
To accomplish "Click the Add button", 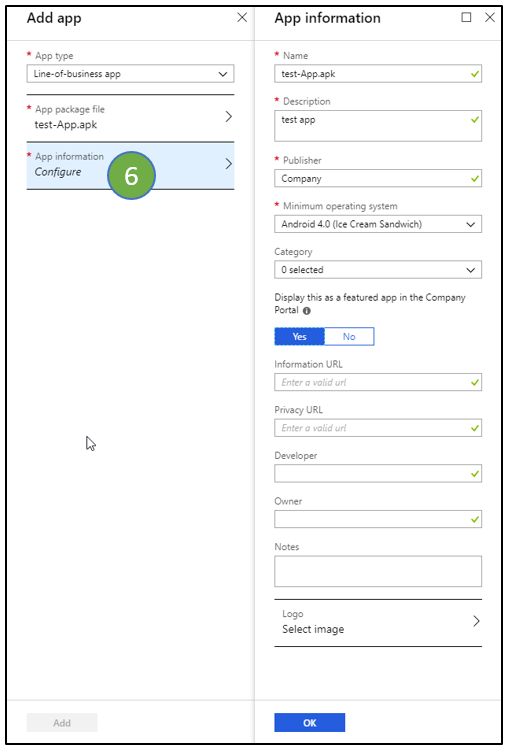I will pos(62,723).
